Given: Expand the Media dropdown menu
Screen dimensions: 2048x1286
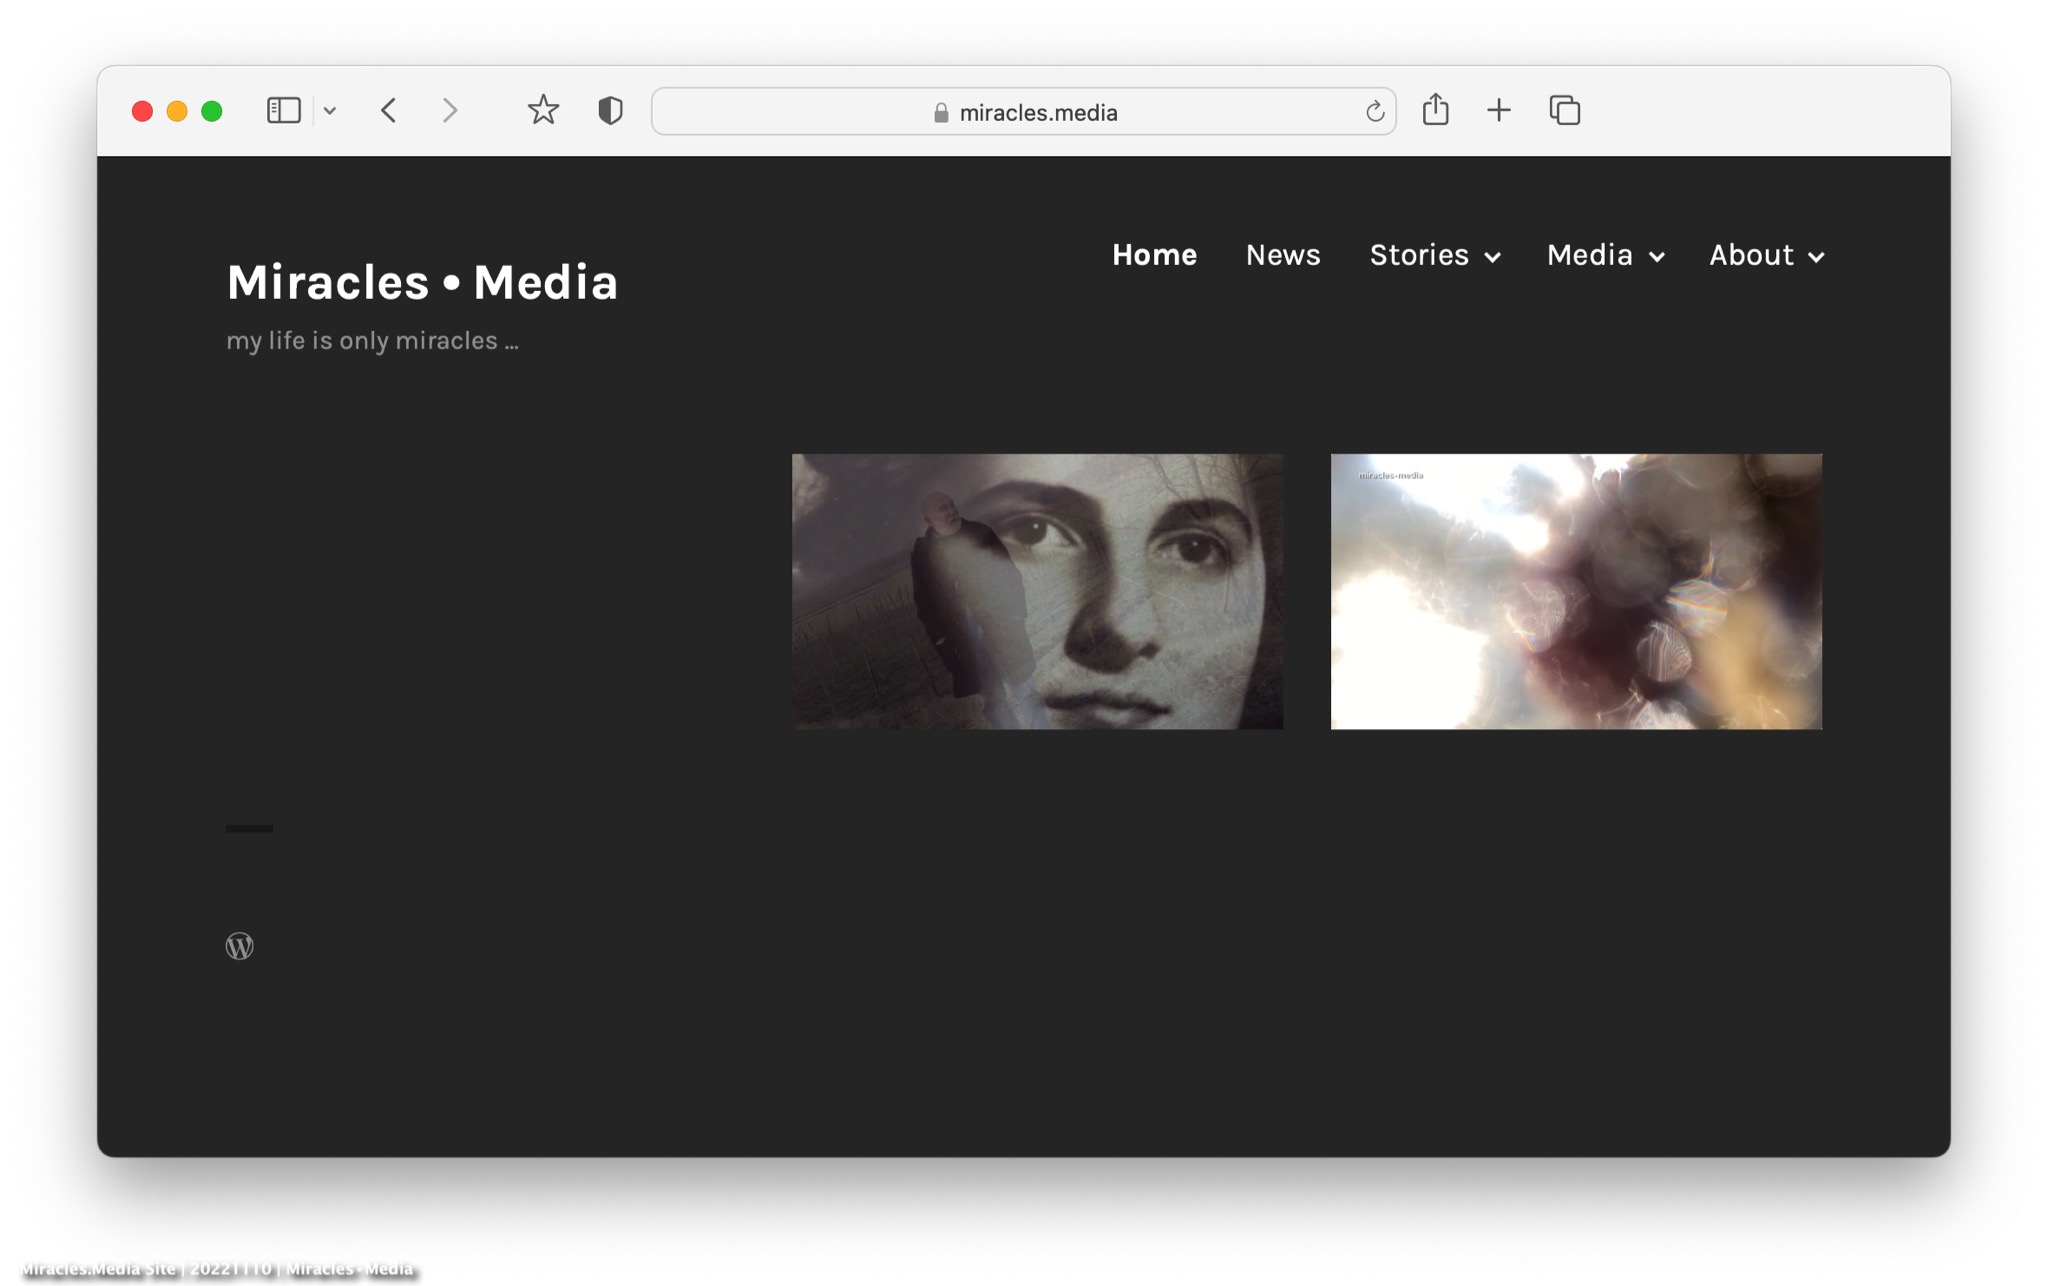Looking at the screenshot, I should [x=1605, y=255].
